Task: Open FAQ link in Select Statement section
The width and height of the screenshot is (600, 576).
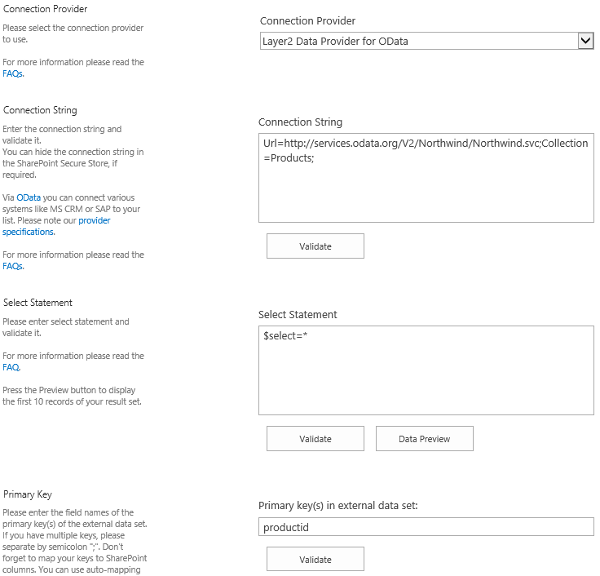Action: pyautogui.click(x=12, y=367)
